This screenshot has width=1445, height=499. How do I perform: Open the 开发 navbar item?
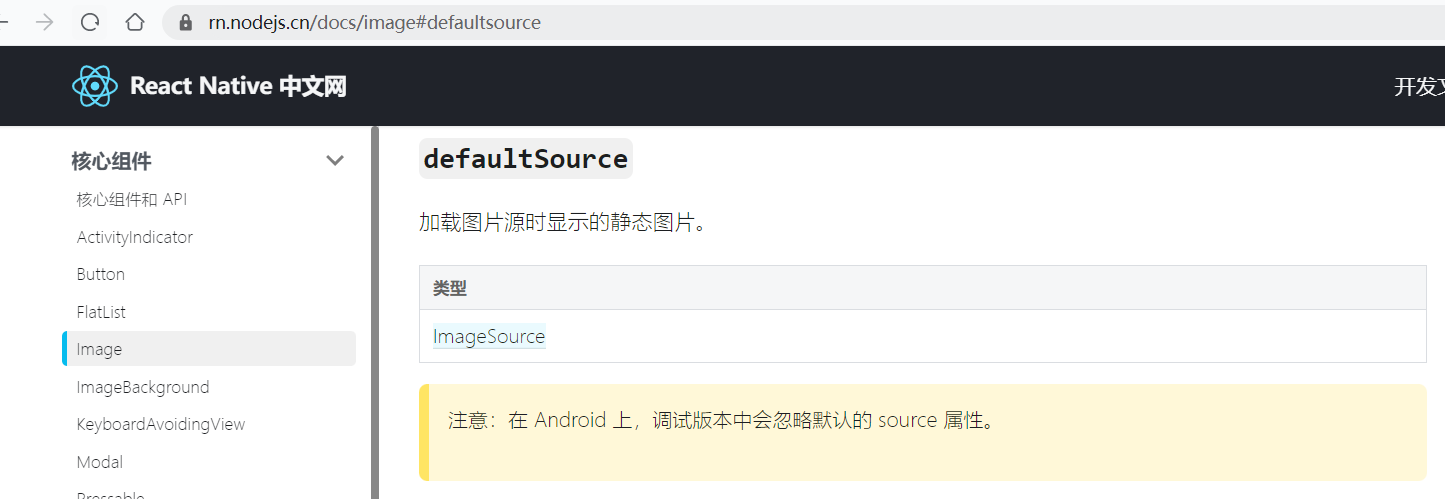tap(1419, 87)
